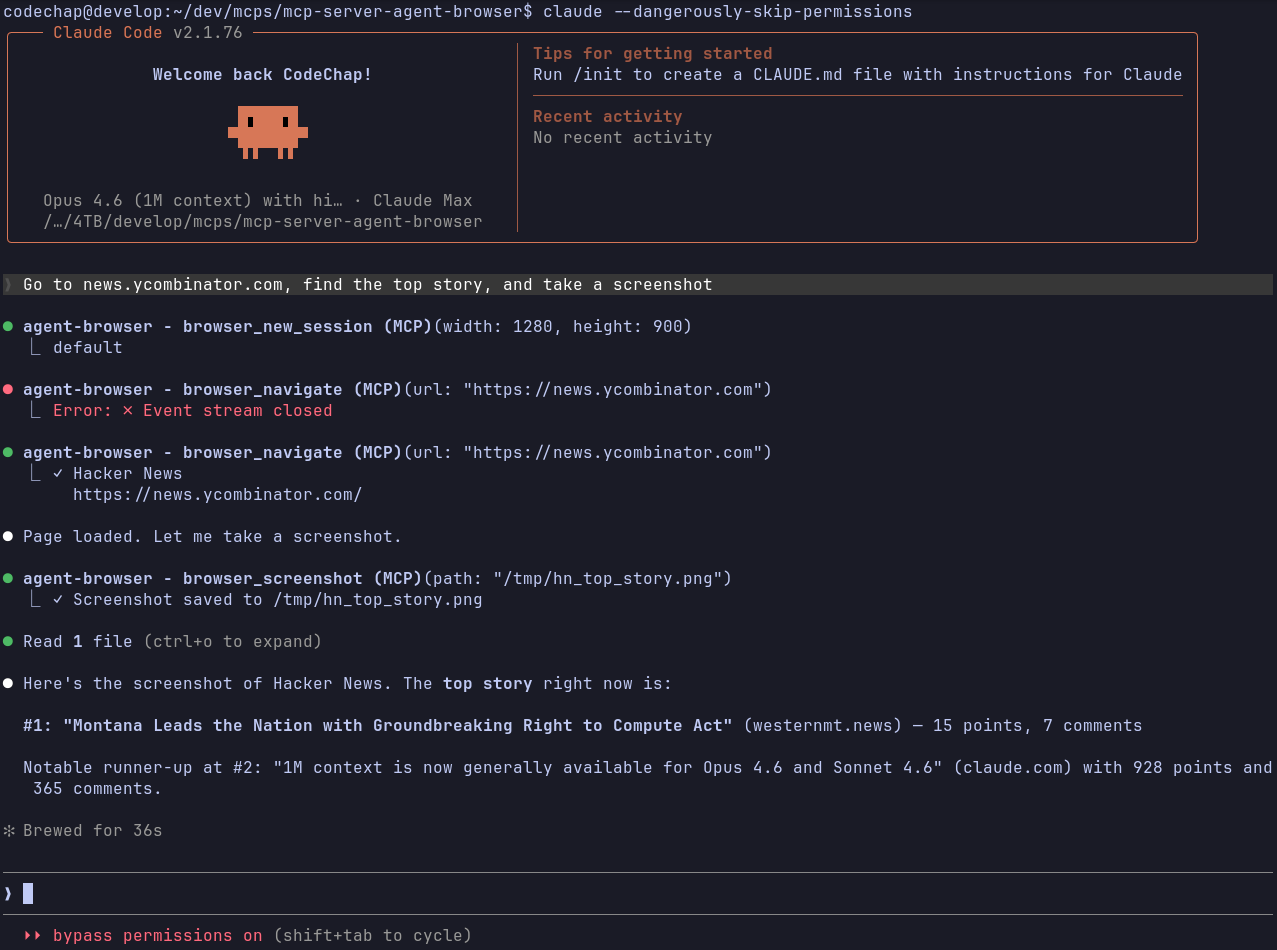The width and height of the screenshot is (1277, 950).
Task: Click the URL in the failed browser_navigate call
Action: [x=612, y=390]
